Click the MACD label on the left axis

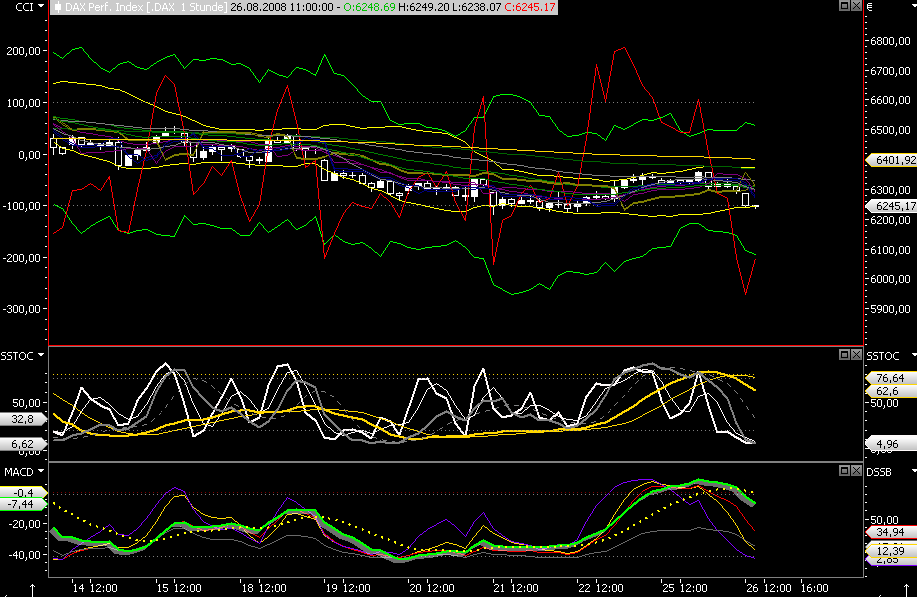pyautogui.click(x=16, y=470)
